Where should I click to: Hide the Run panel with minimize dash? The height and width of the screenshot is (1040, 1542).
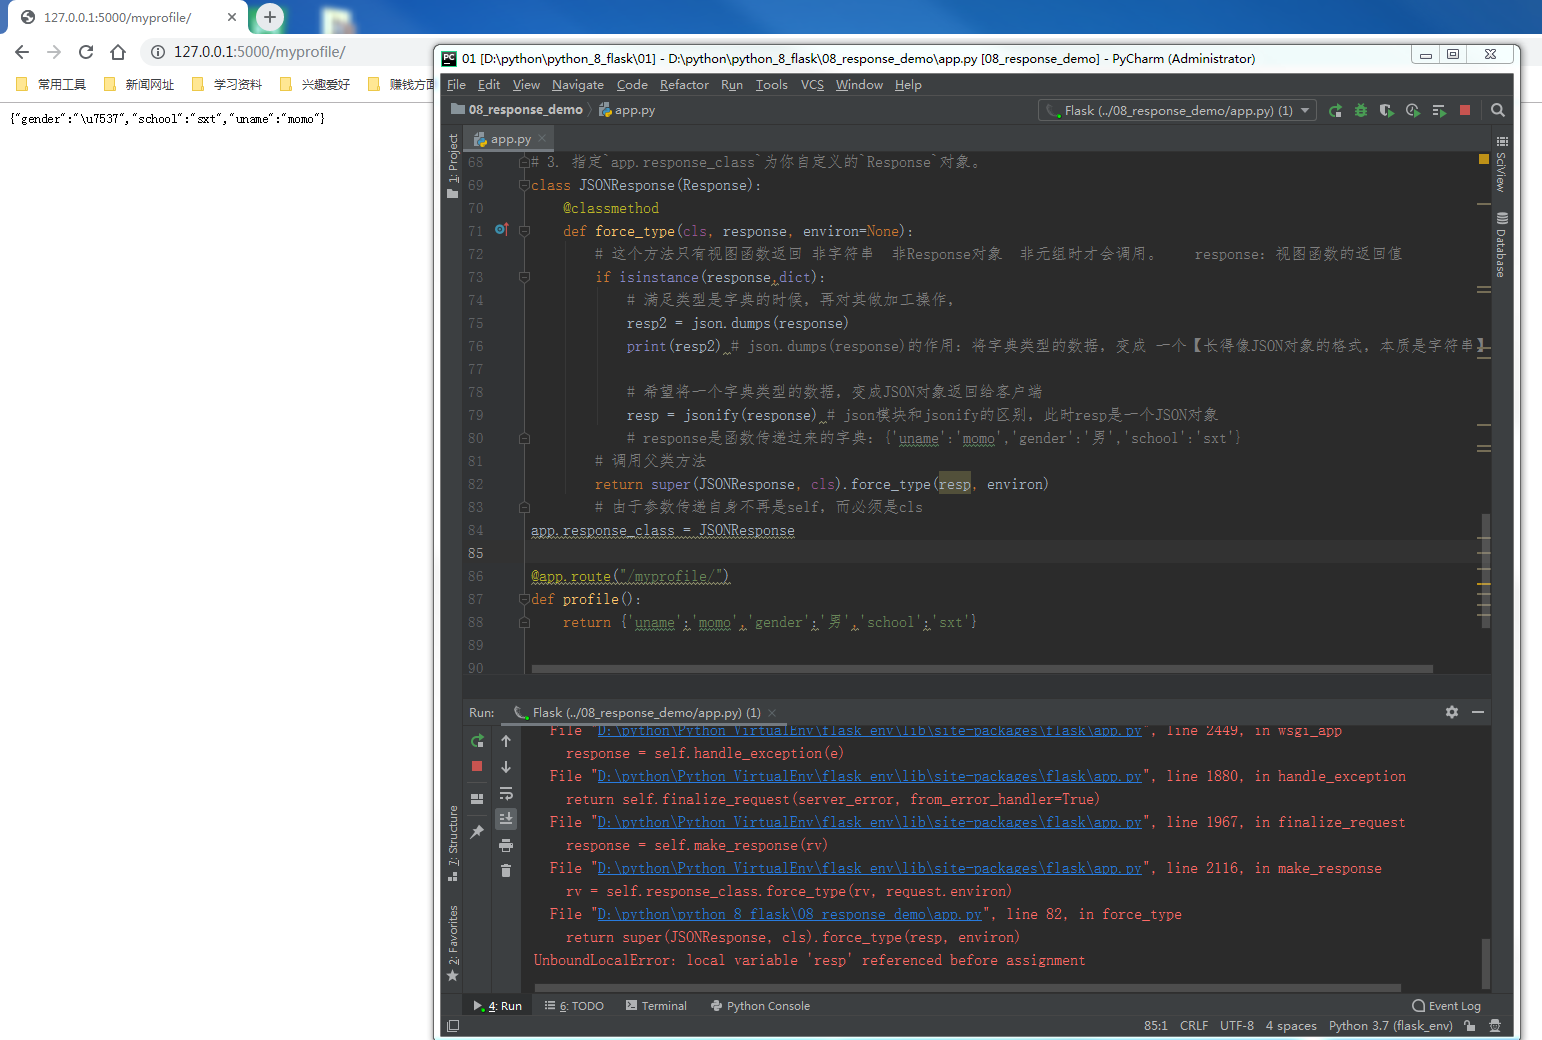pyautogui.click(x=1478, y=712)
